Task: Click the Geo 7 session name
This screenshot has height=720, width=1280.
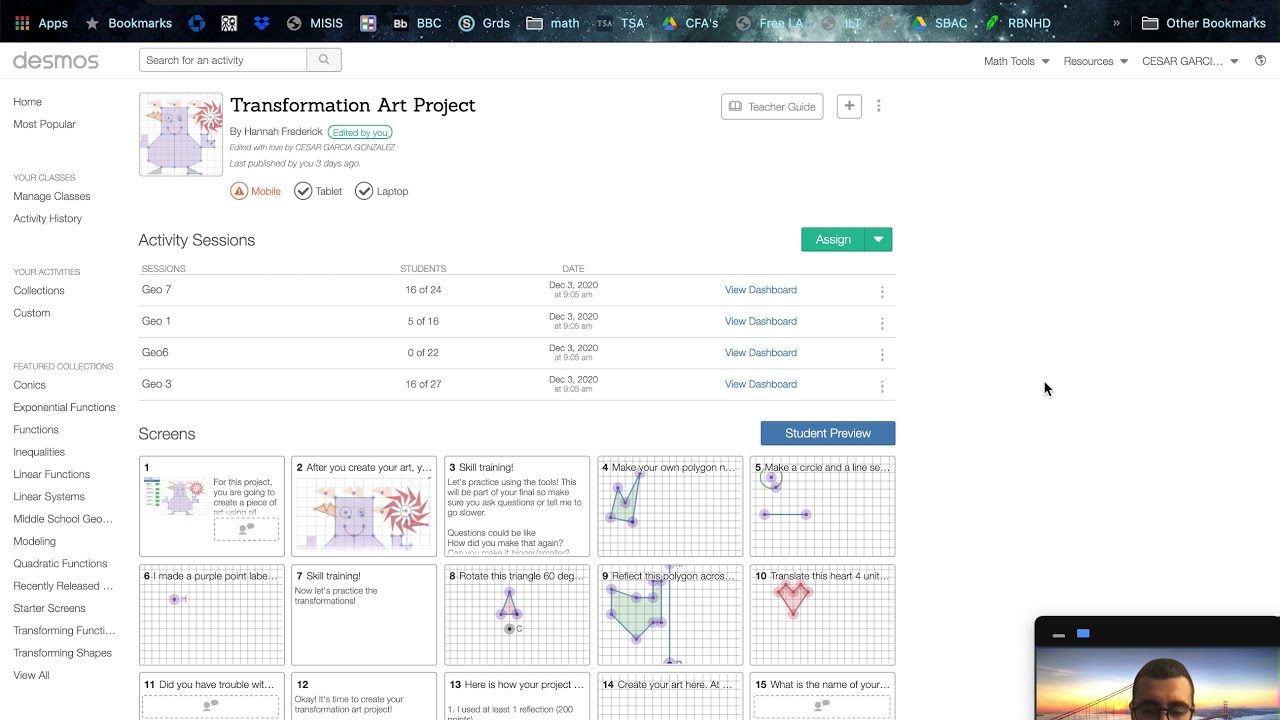Action: point(157,290)
